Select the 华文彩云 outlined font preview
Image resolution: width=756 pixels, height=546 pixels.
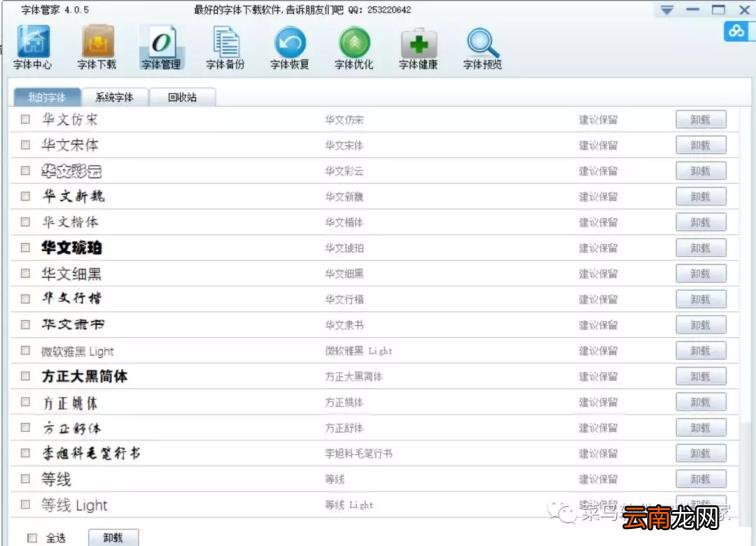[72, 171]
